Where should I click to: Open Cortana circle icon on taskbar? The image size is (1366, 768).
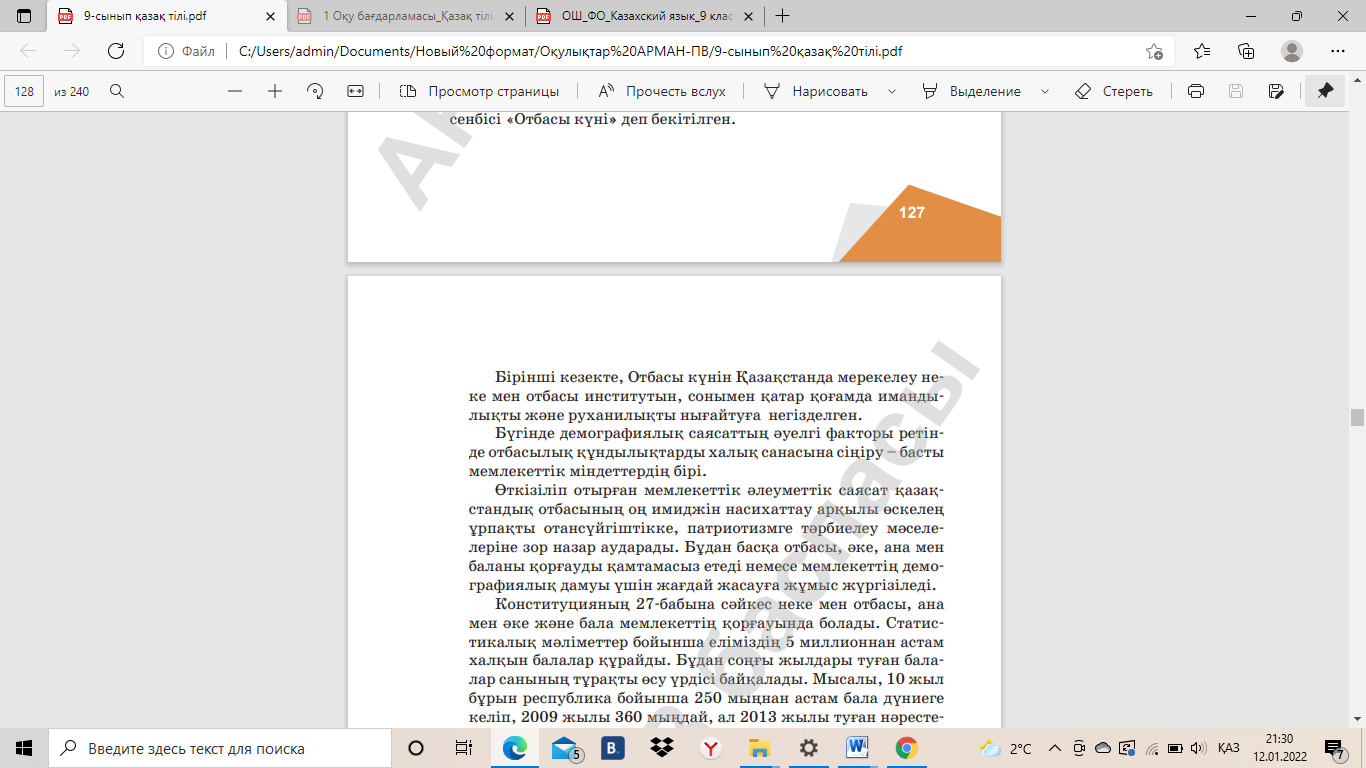(x=416, y=748)
